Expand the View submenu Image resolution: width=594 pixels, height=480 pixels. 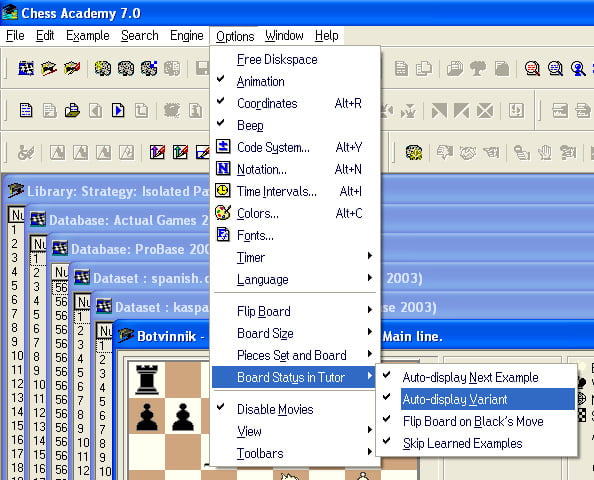pyautogui.click(x=295, y=432)
